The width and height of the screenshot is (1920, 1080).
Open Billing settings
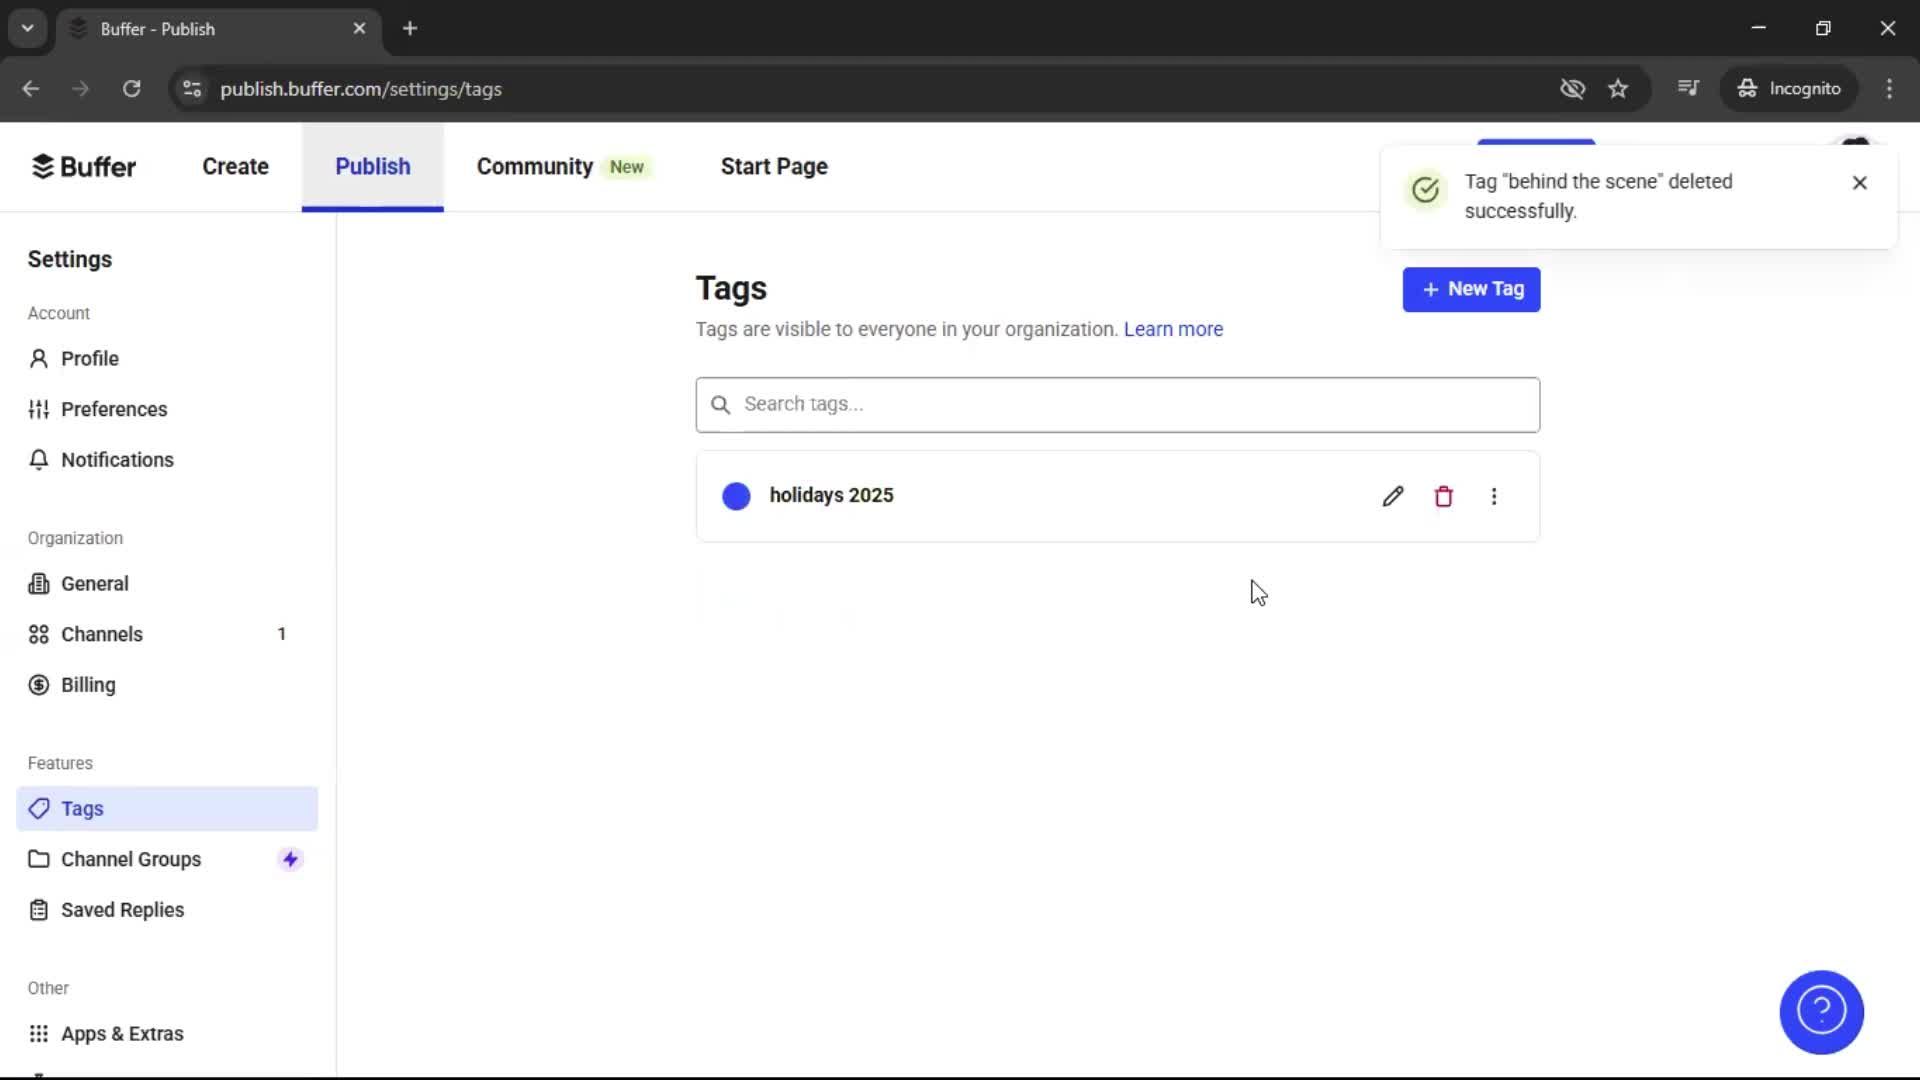point(88,684)
